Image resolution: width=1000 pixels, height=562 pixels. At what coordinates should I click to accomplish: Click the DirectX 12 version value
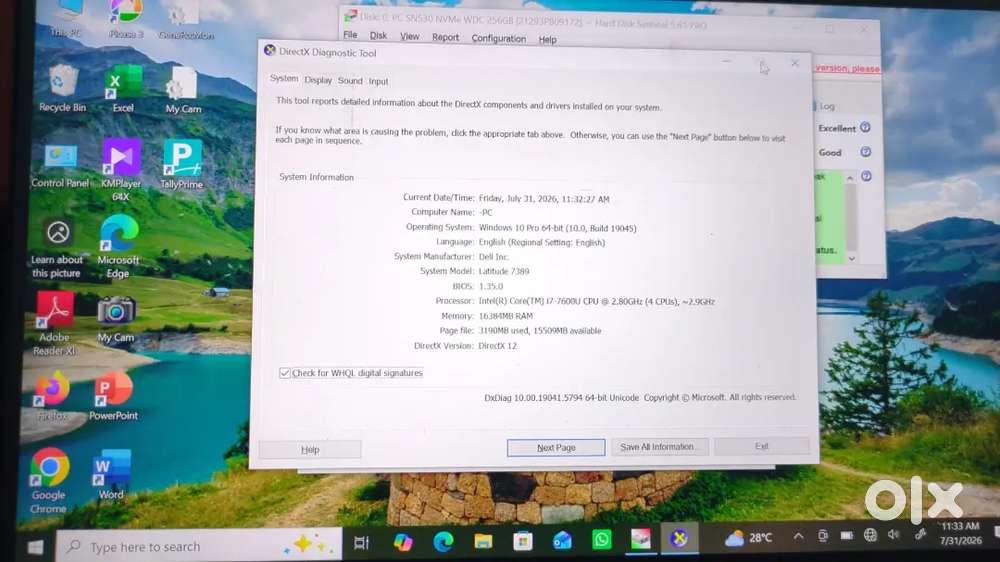pyautogui.click(x=497, y=346)
